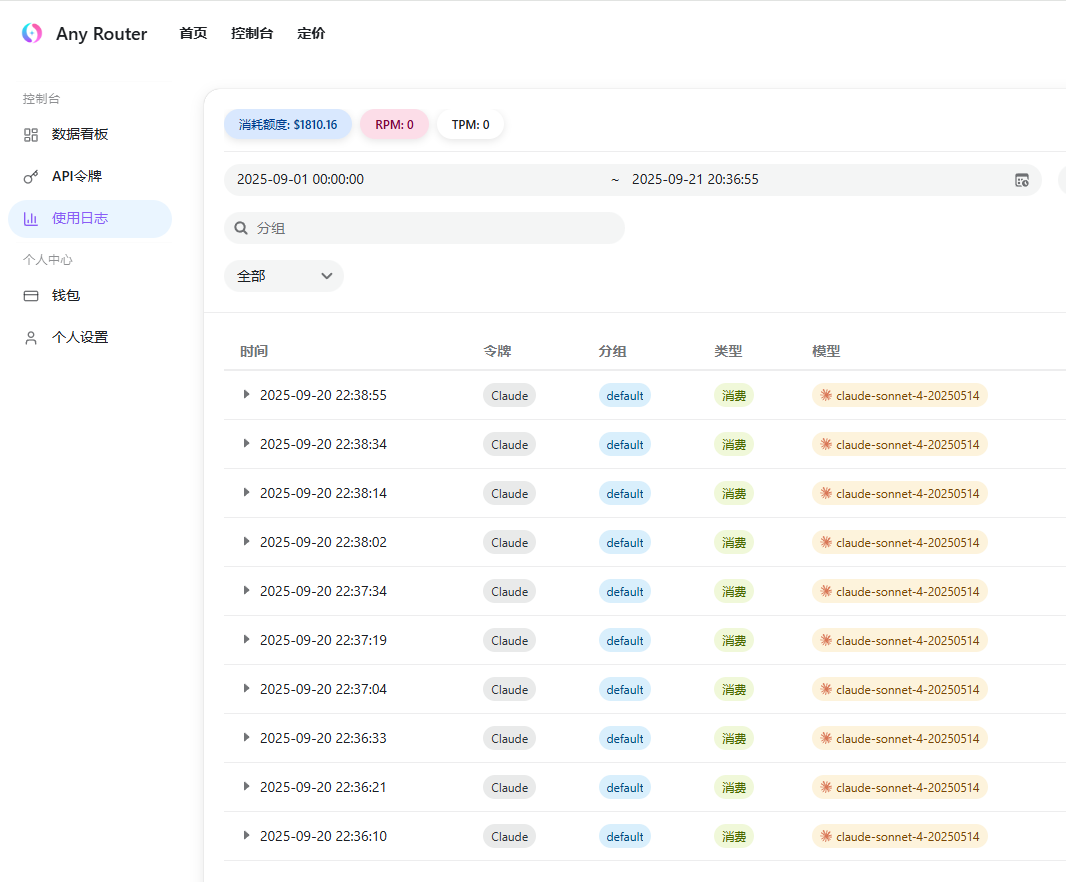
Task: Click the RPM: 0 badge
Action: click(x=394, y=124)
